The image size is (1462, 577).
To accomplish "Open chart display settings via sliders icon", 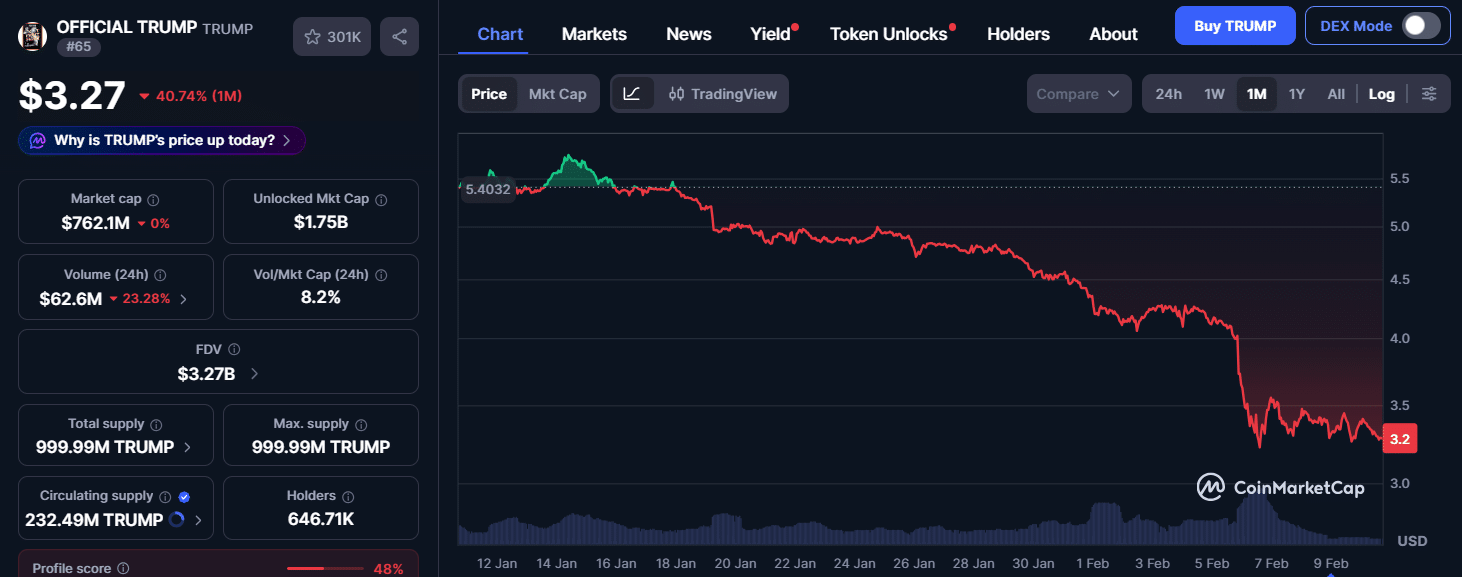I will tap(1429, 93).
